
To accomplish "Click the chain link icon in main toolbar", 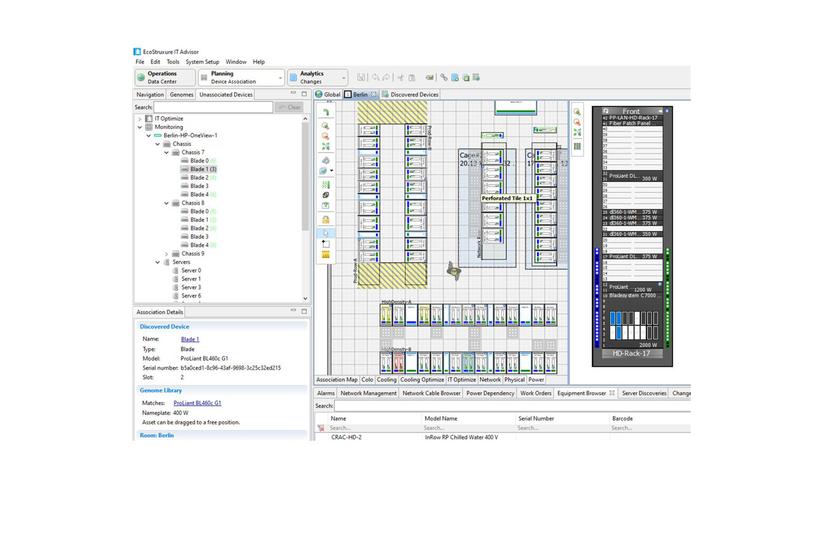I will pyautogui.click(x=444, y=77).
